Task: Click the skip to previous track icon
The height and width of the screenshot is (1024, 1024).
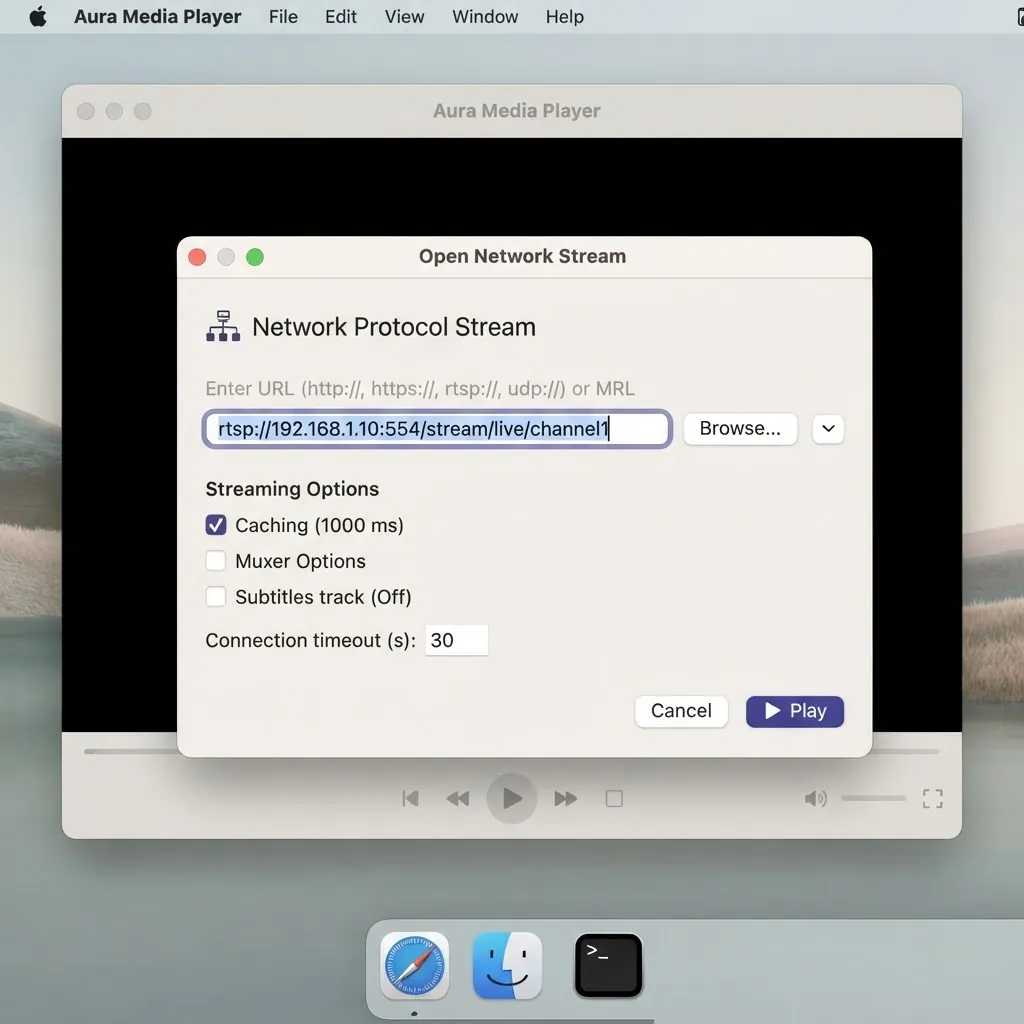Action: (411, 798)
